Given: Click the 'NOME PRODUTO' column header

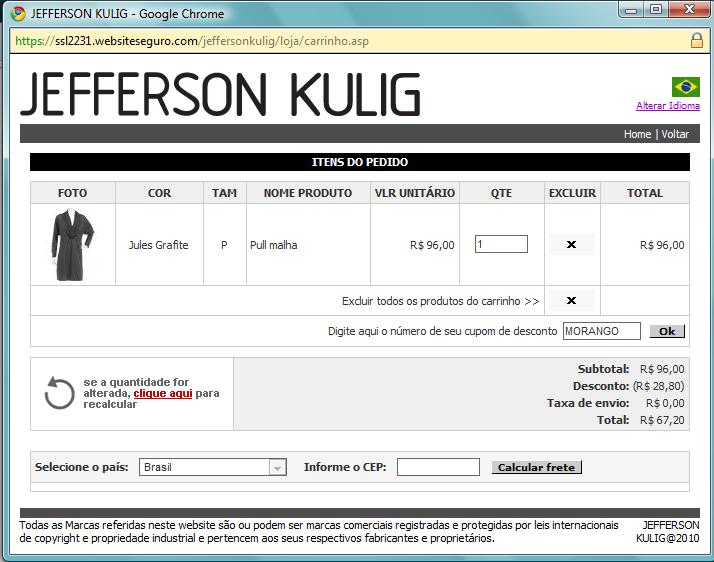Looking at the screenshot, I should tap(308, 193).
